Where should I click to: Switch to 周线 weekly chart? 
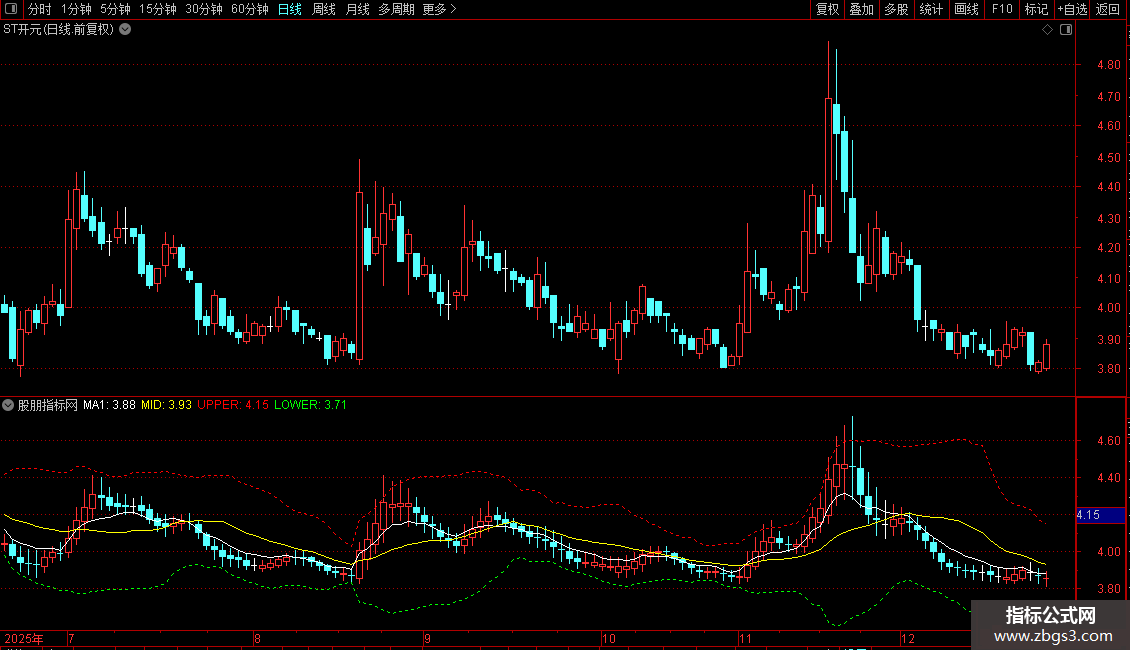pyautogui.click(x=324, y=9)
